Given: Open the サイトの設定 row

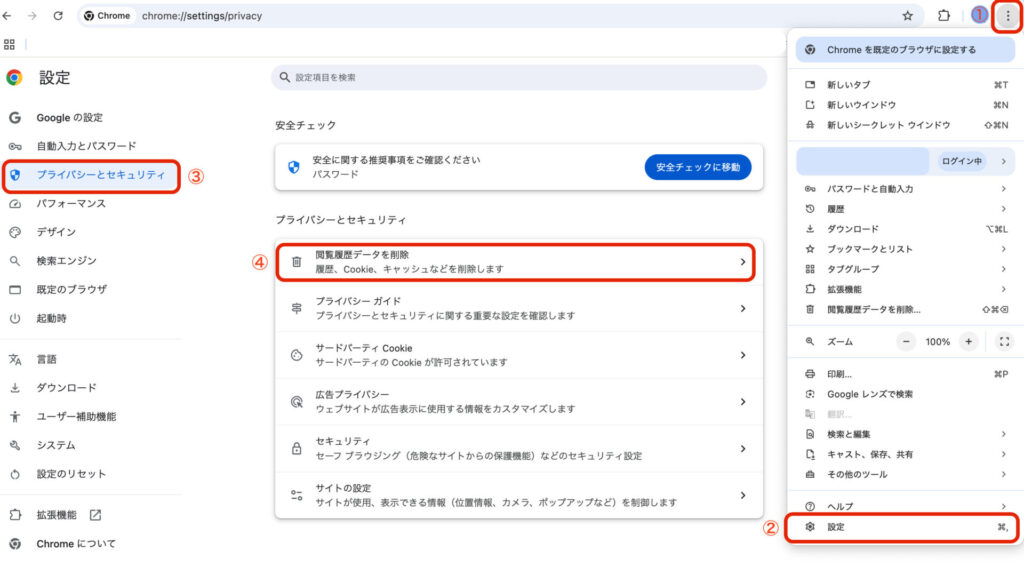Looking at the screenshot, I should [x=519, y=495].
